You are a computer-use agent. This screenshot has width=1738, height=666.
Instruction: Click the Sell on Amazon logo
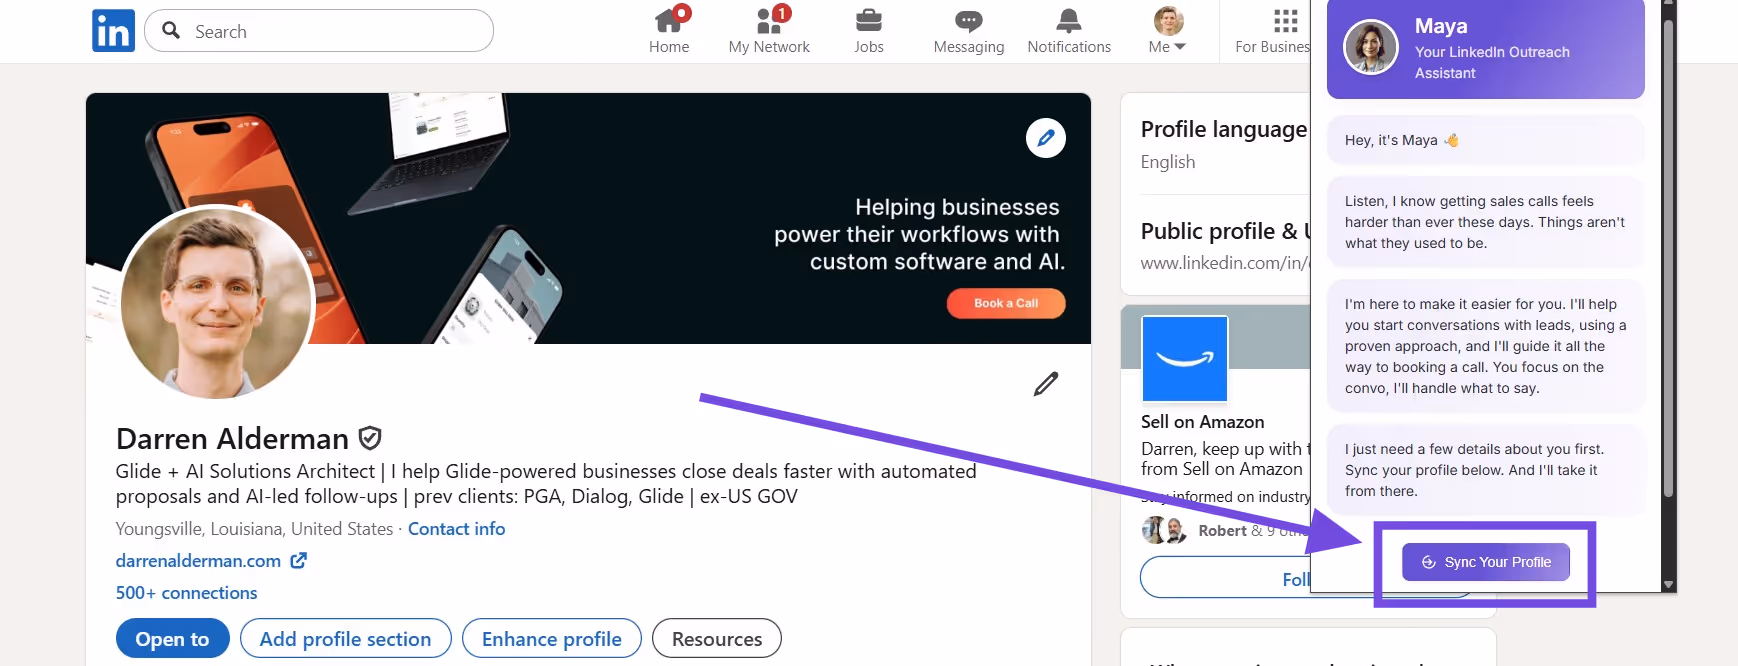(x=1185, y=359)
